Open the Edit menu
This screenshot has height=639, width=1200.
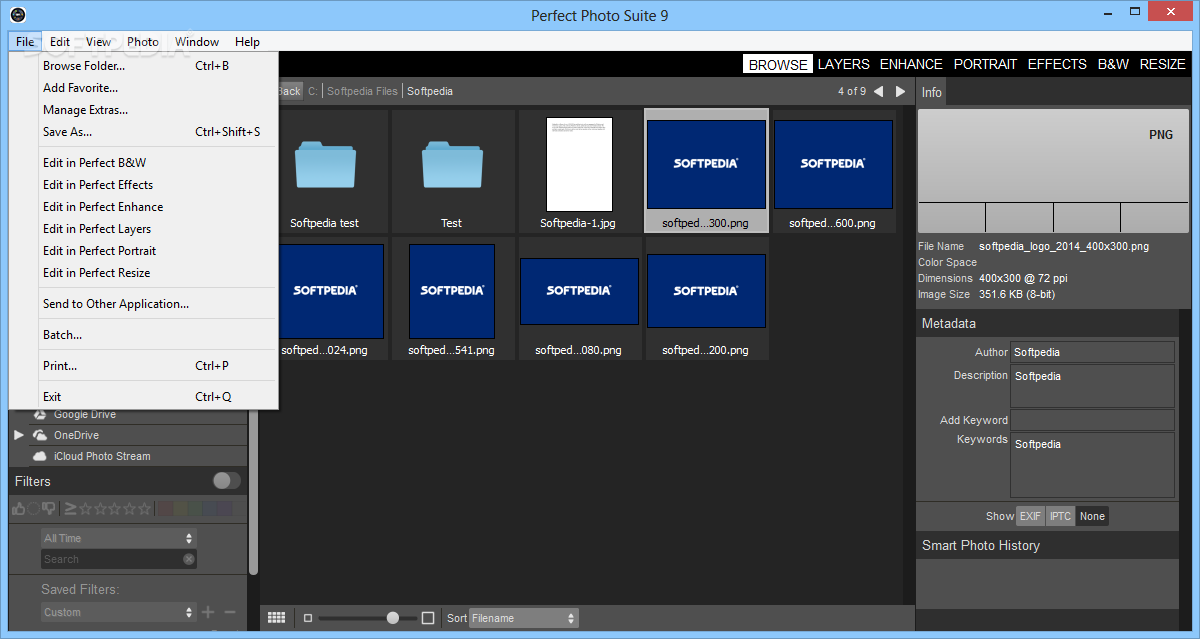pos(60,42)
